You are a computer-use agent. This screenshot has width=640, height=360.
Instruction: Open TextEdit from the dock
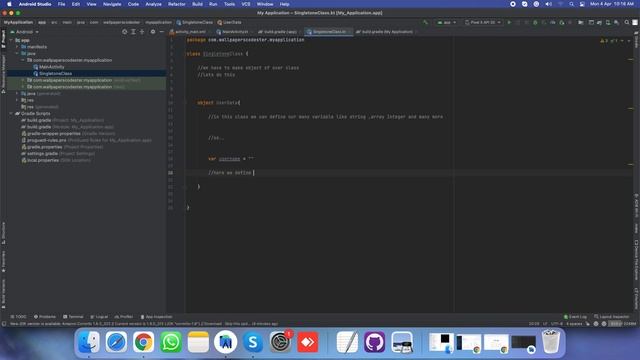[347, 342]
